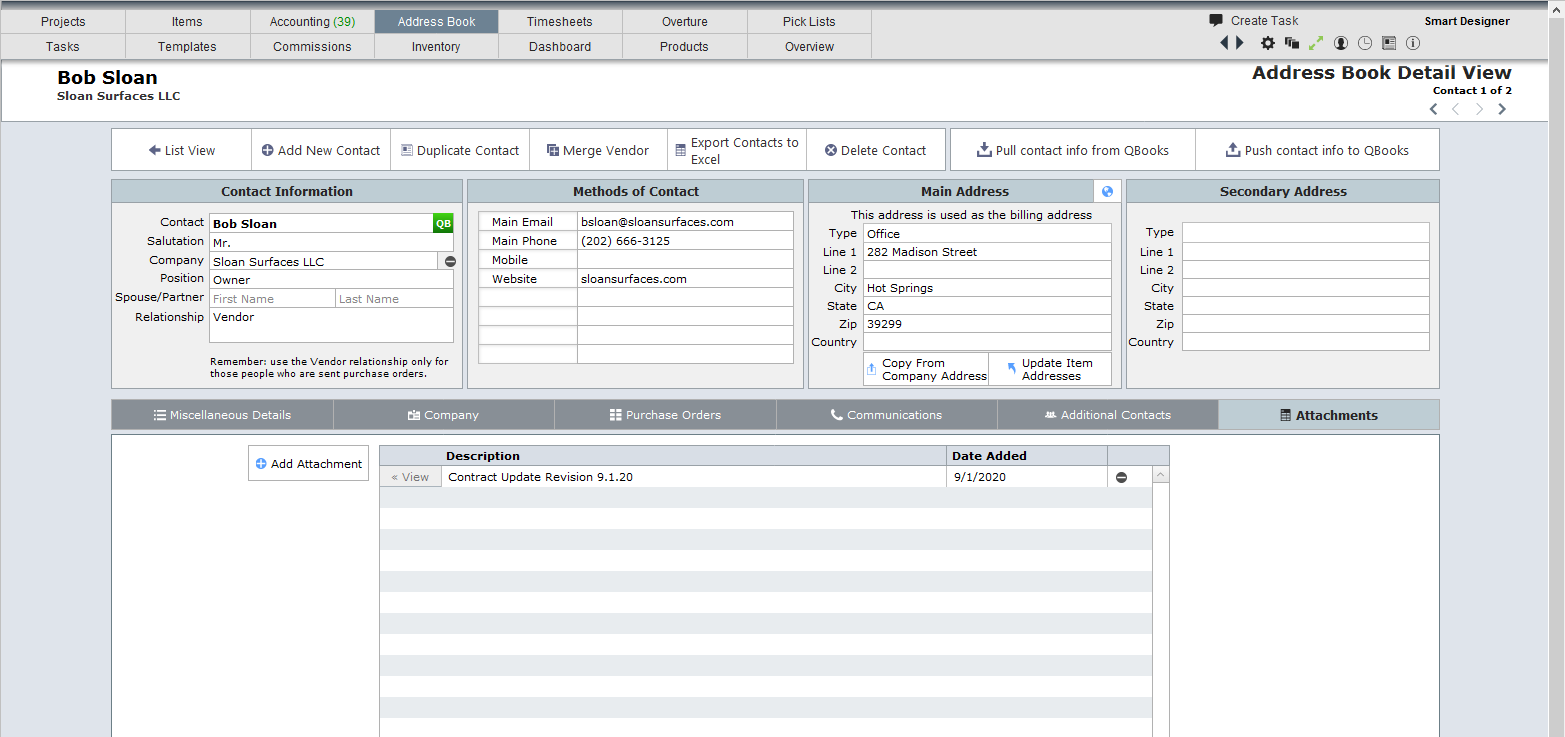Screen dimensions: 1565x737
Task: Click the clock icon in header
Action: coord(1365,43)
